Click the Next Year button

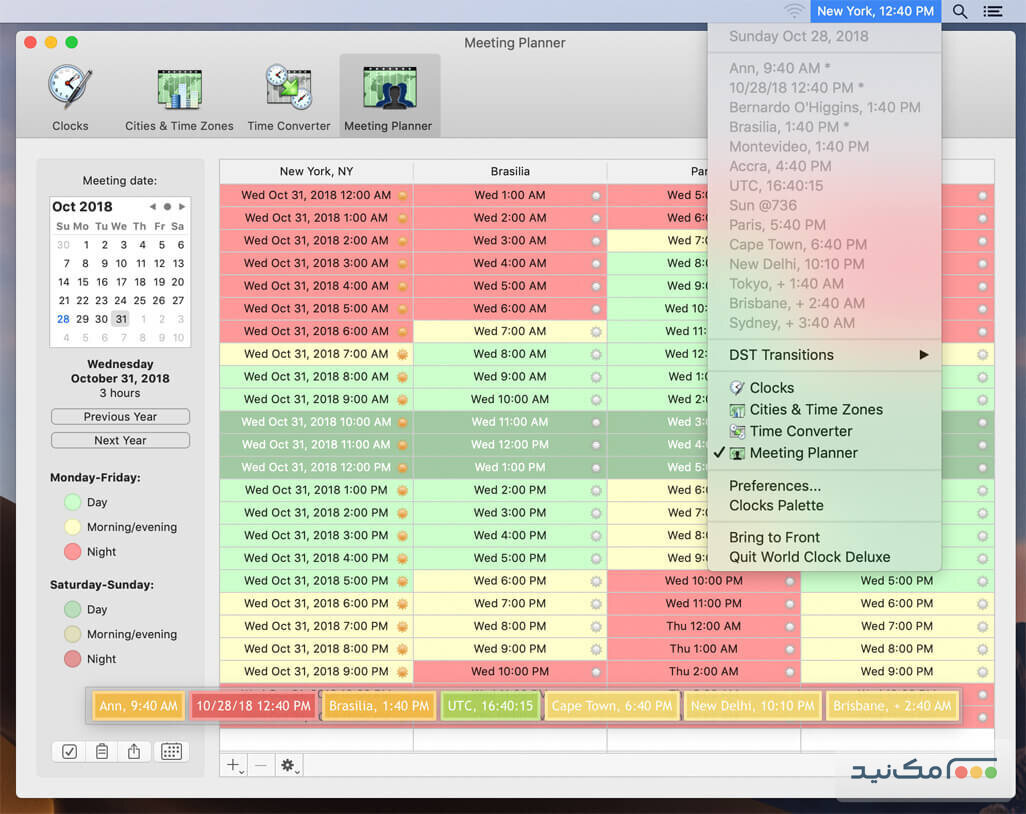[x=120, y=440]
